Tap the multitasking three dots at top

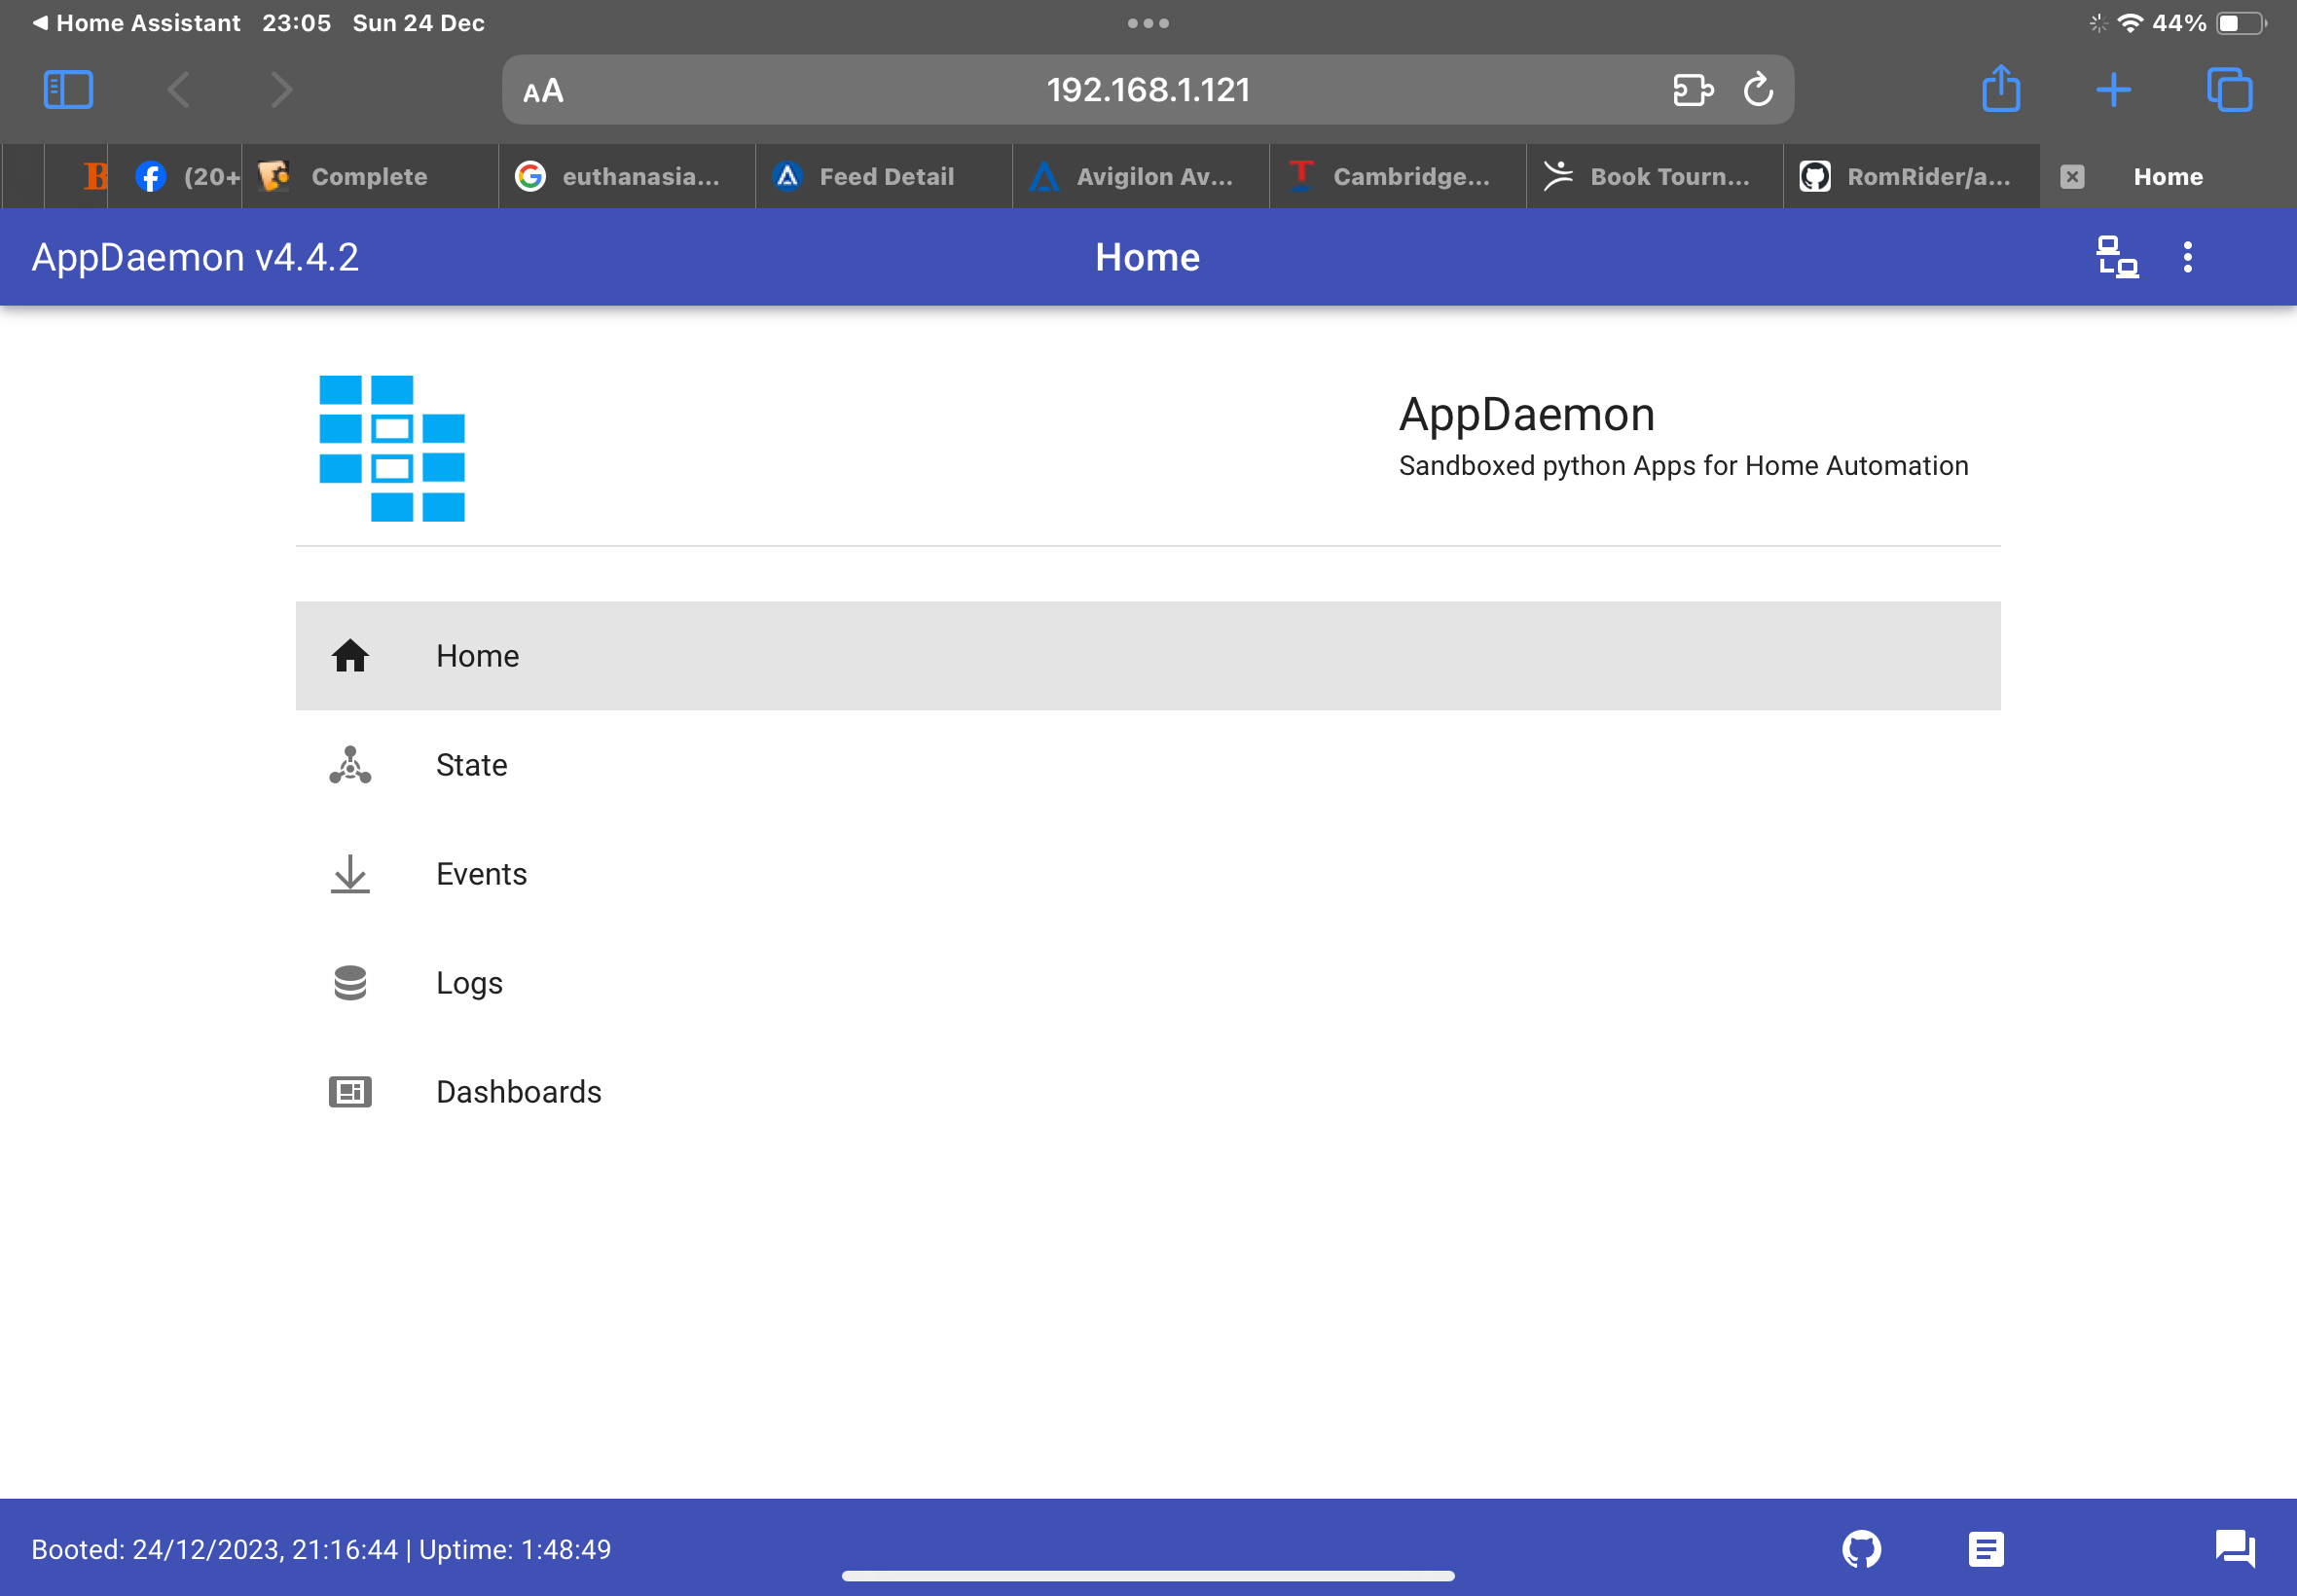[1148, 23]
